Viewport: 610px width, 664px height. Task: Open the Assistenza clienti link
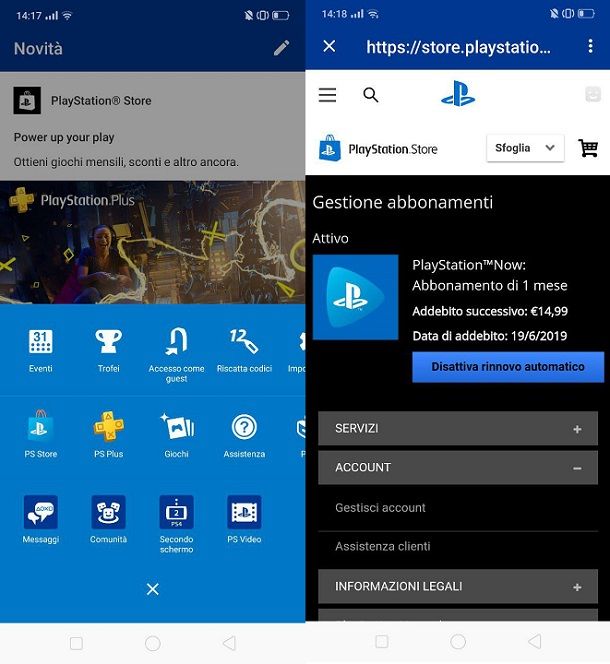[383, 546]
